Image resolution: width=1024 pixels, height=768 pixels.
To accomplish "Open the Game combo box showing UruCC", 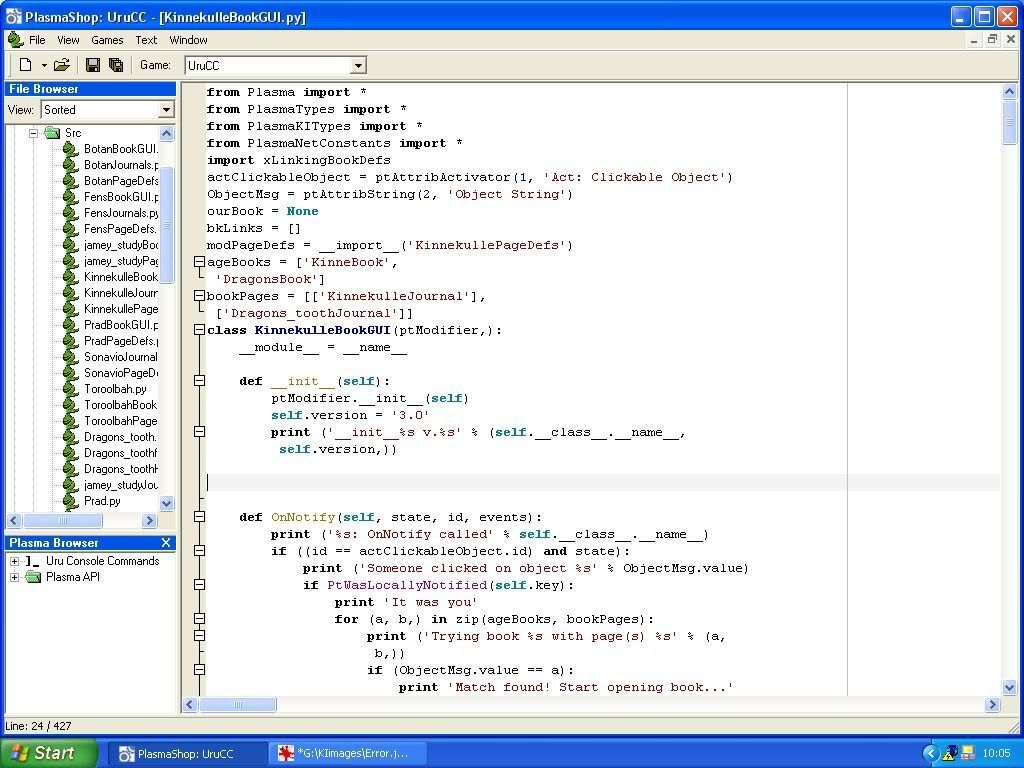I will click(276, 65).
